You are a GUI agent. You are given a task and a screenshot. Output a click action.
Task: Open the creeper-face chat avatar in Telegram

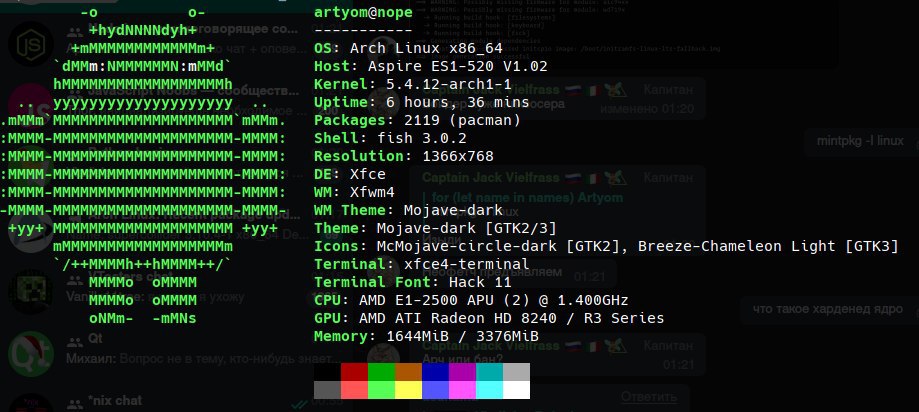pos(30,291)
